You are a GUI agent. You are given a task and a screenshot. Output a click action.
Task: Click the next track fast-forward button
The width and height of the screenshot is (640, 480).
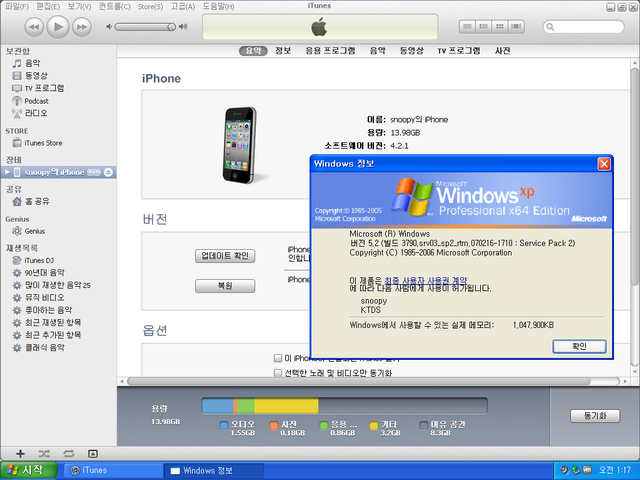pos(82,27)
